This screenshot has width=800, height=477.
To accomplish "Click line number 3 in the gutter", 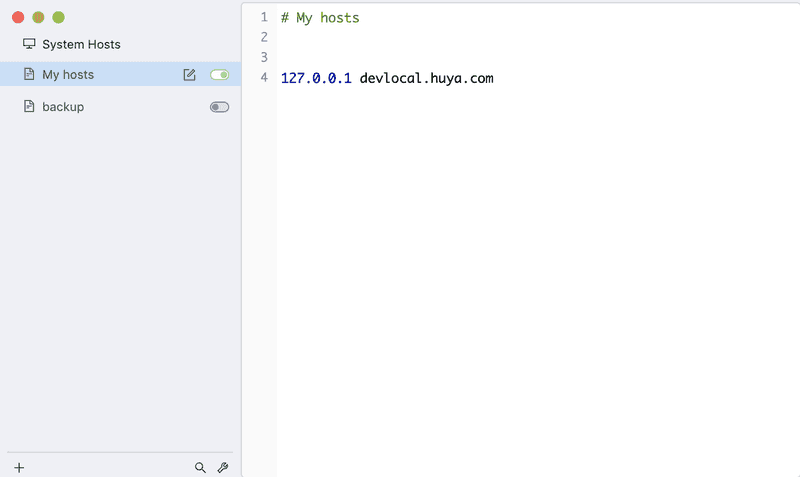I will coord(264,58).
